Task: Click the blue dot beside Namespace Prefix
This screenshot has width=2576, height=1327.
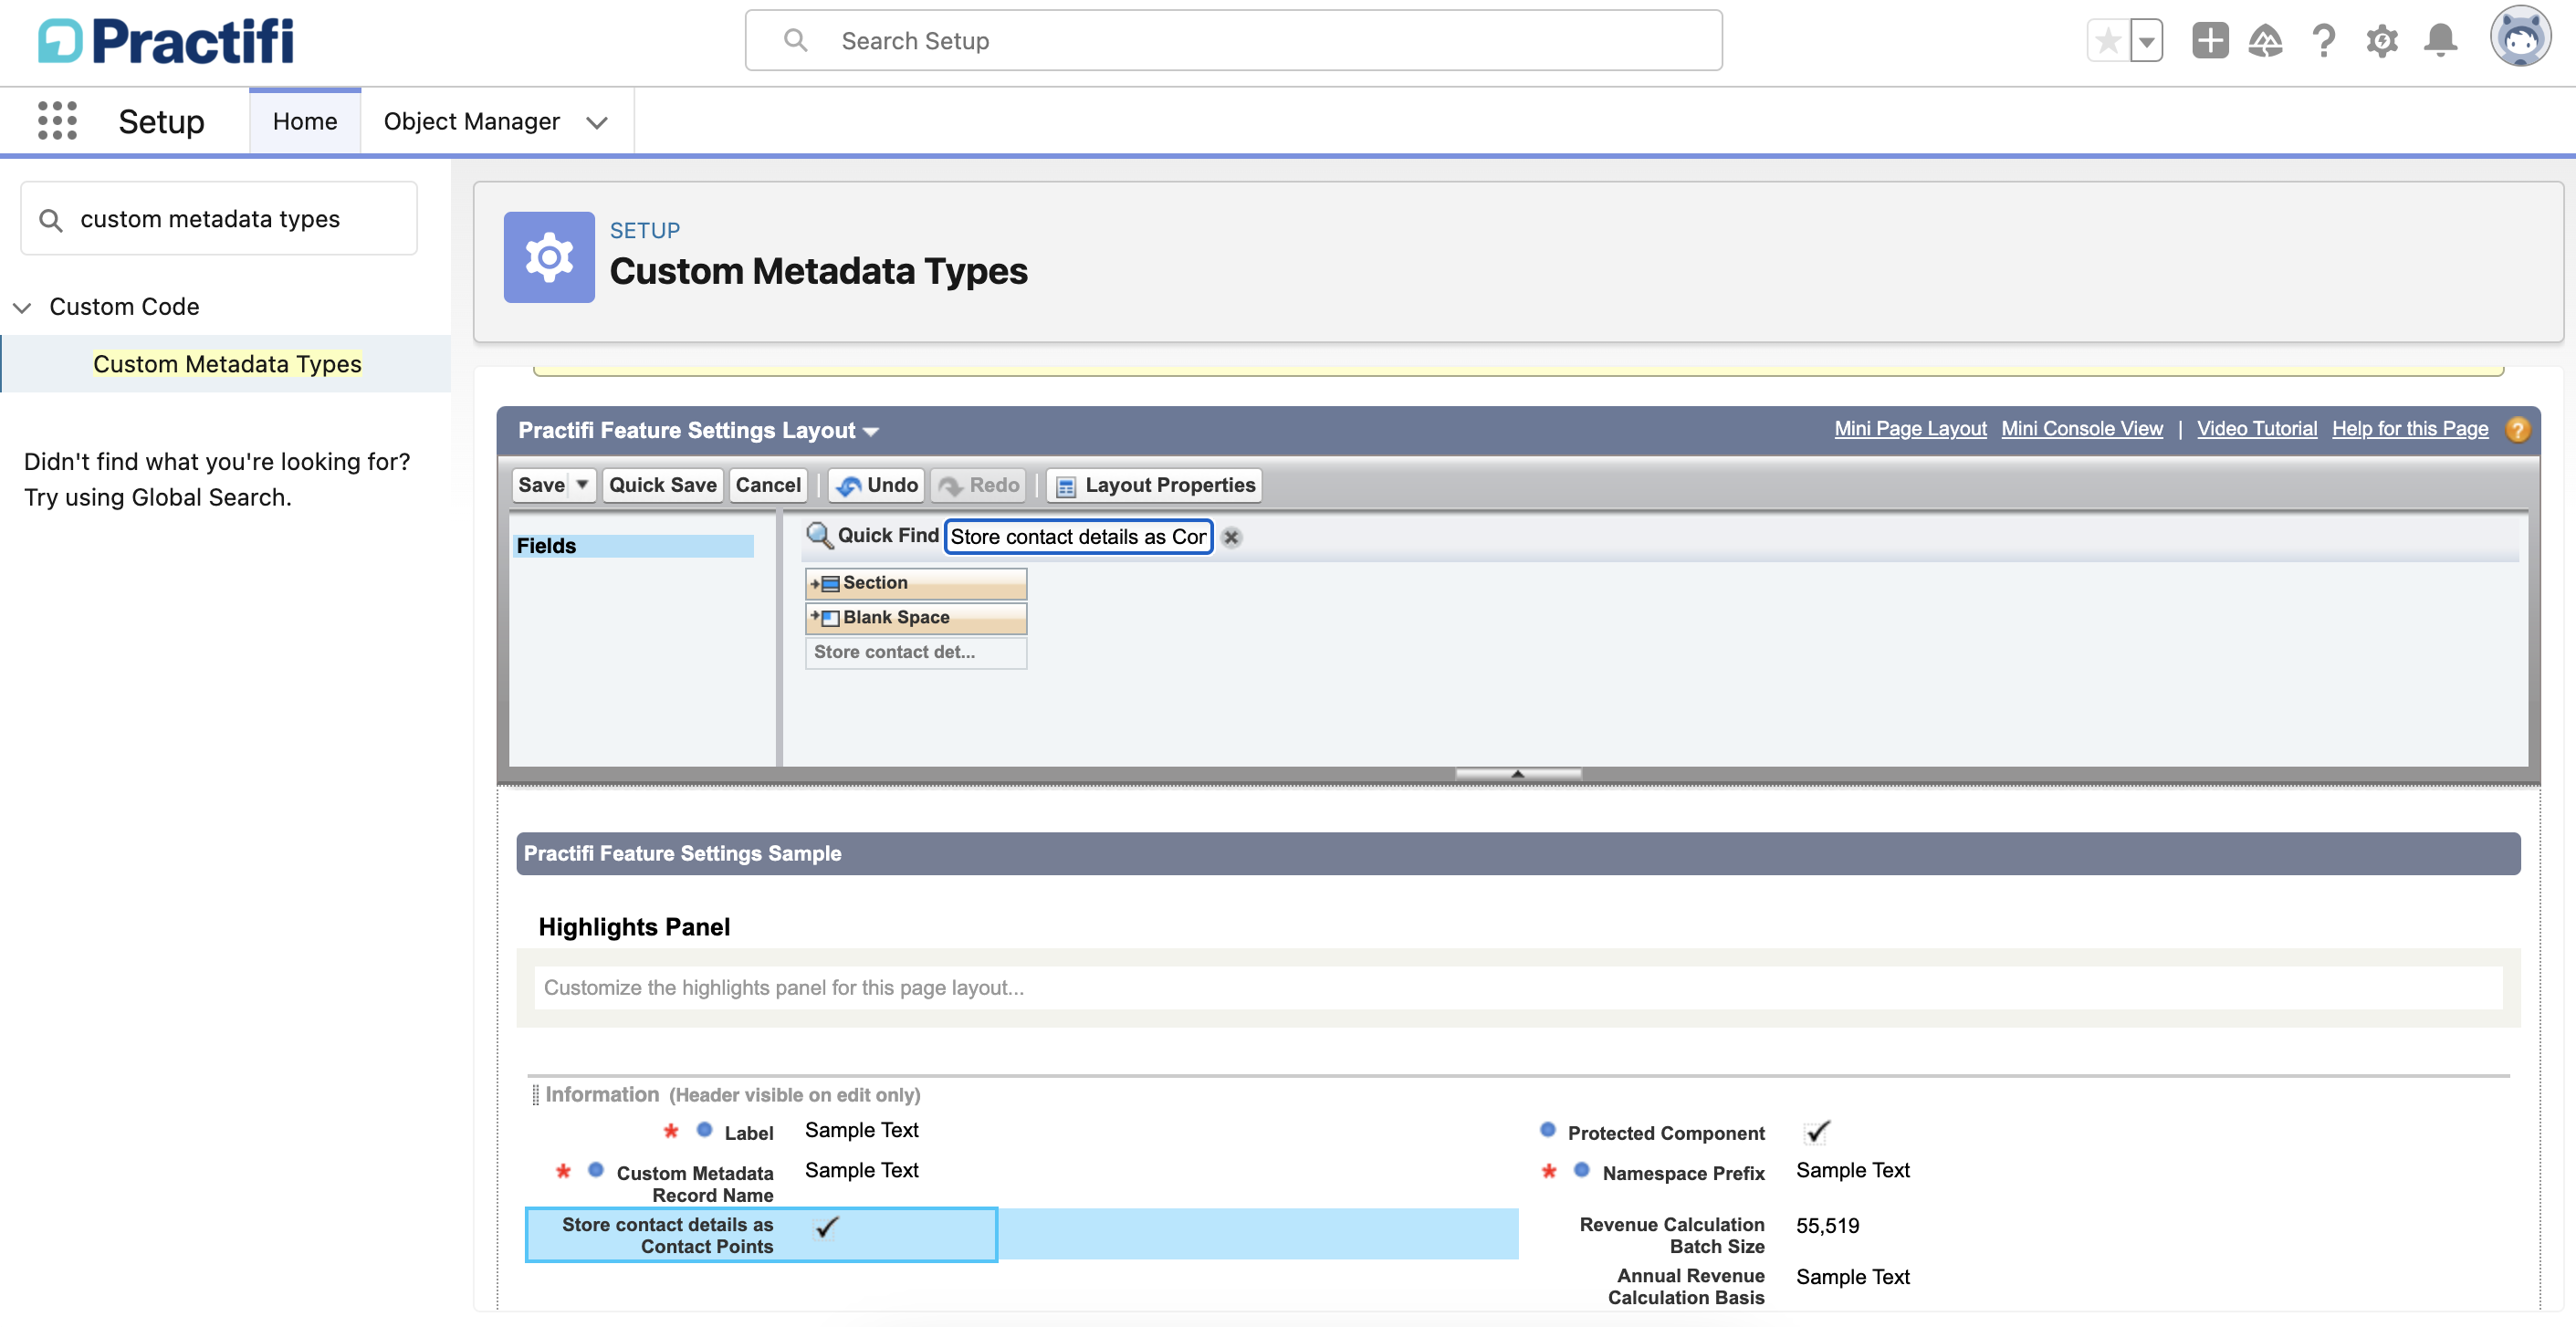Action: pyautogui.click(x=1582, y=1170)
